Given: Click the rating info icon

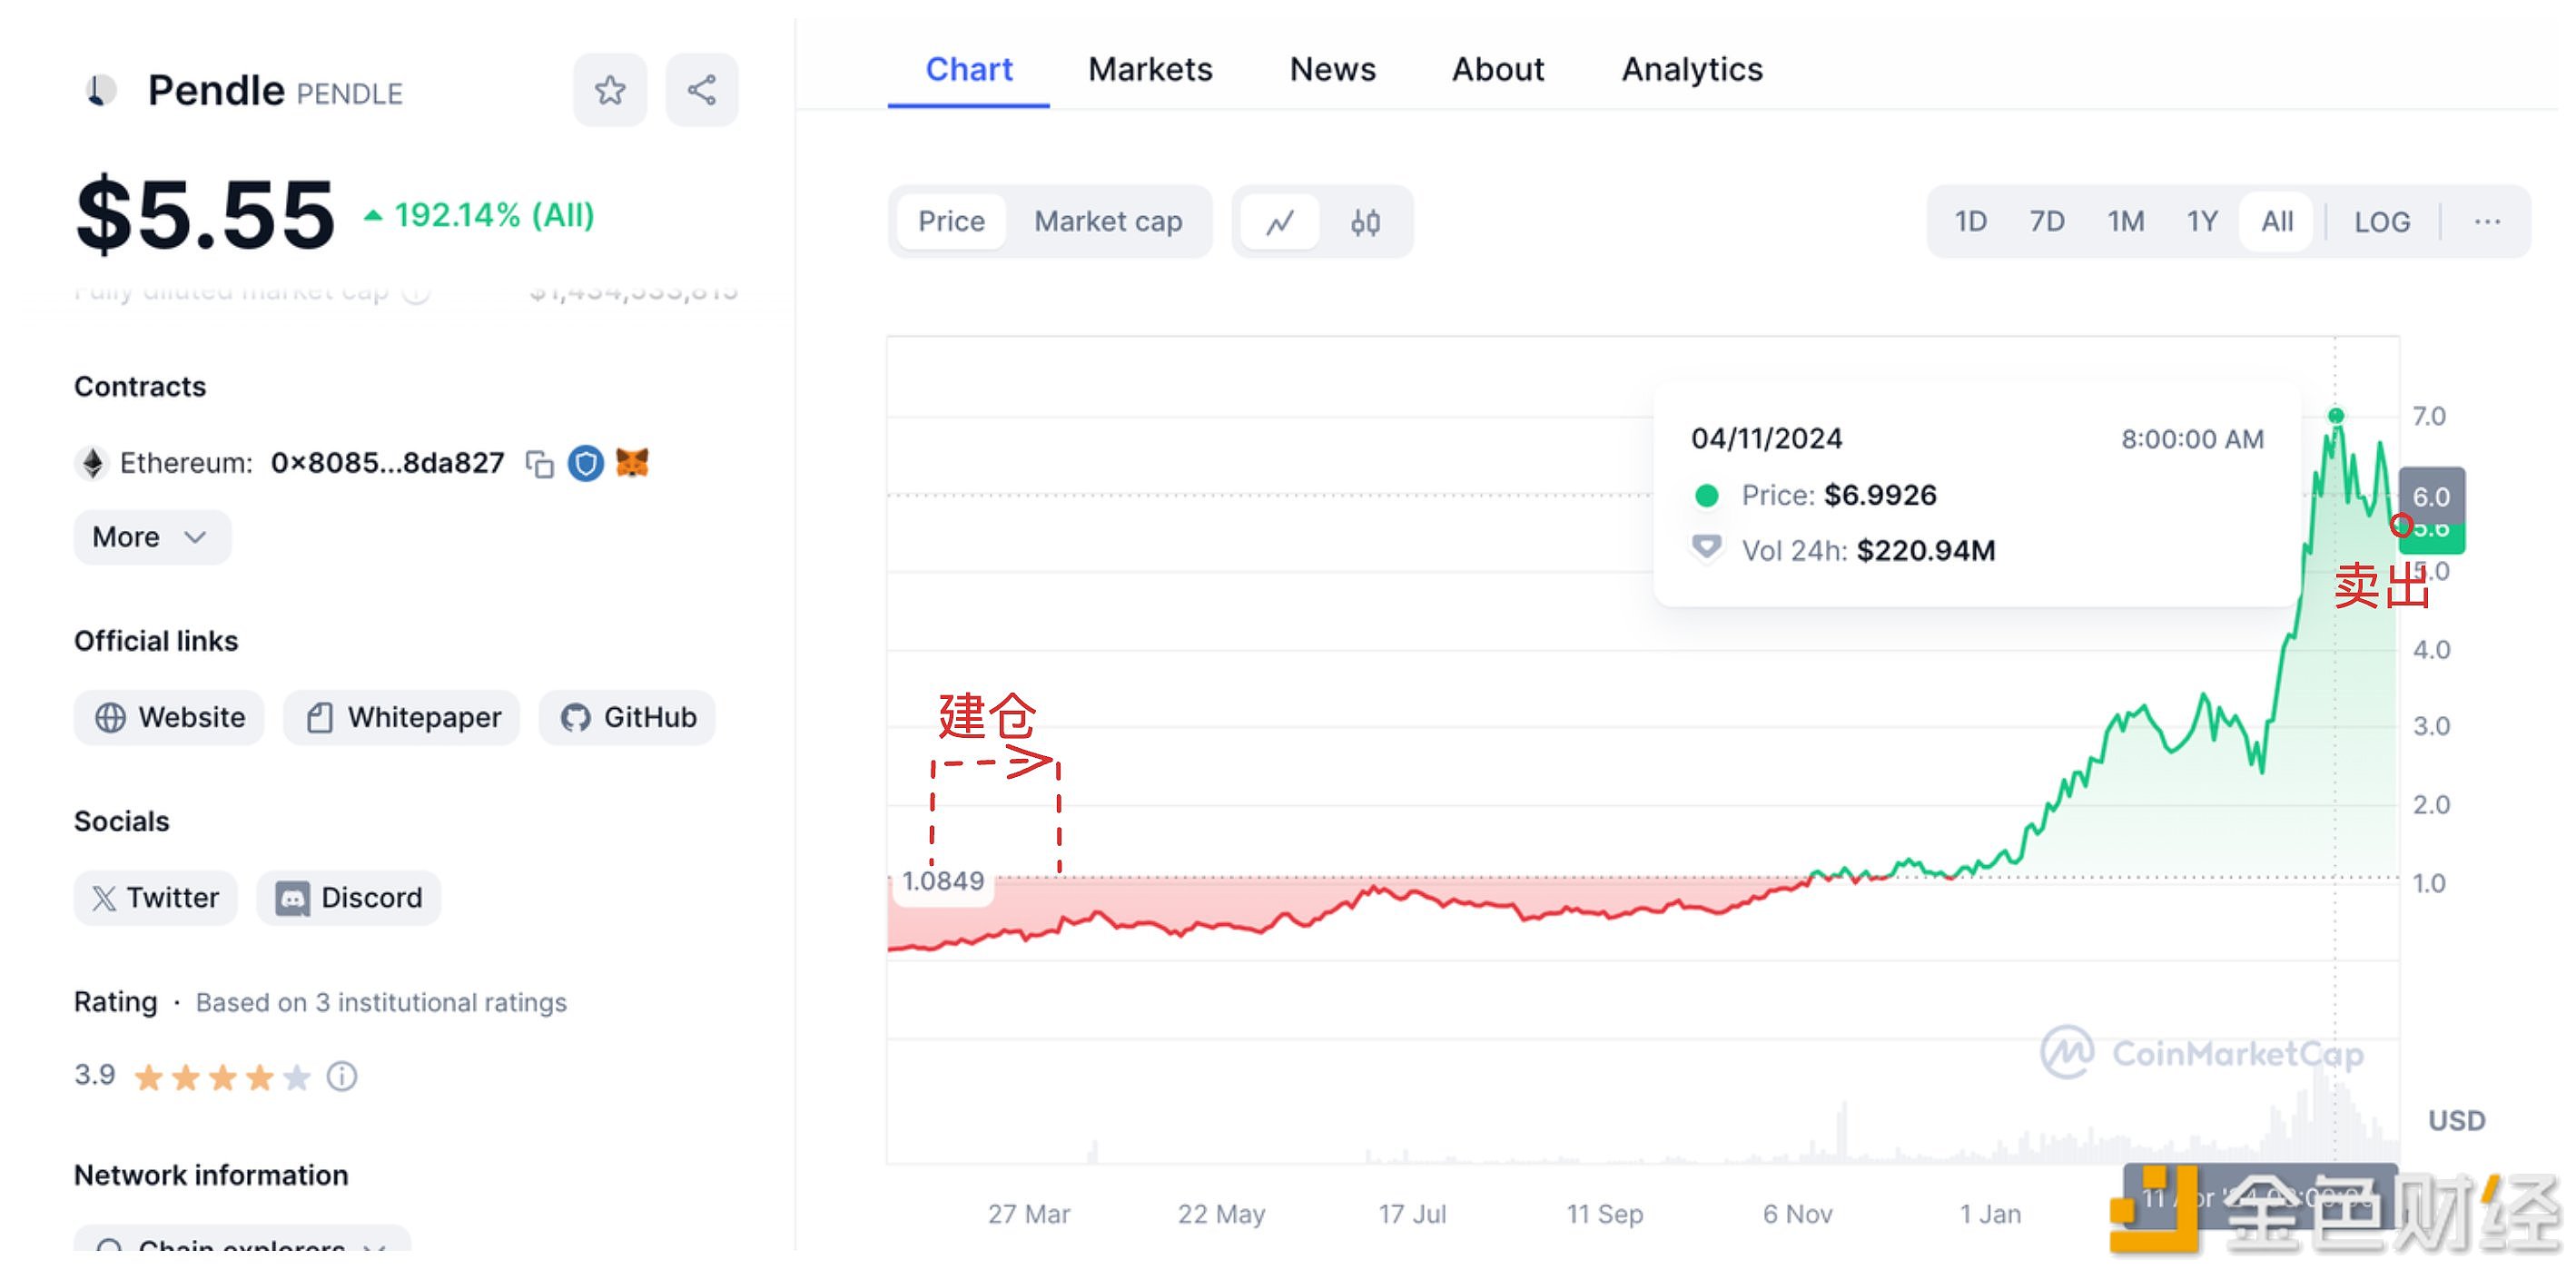Looking at the screenshot, I should click(x=342, y=1077).
